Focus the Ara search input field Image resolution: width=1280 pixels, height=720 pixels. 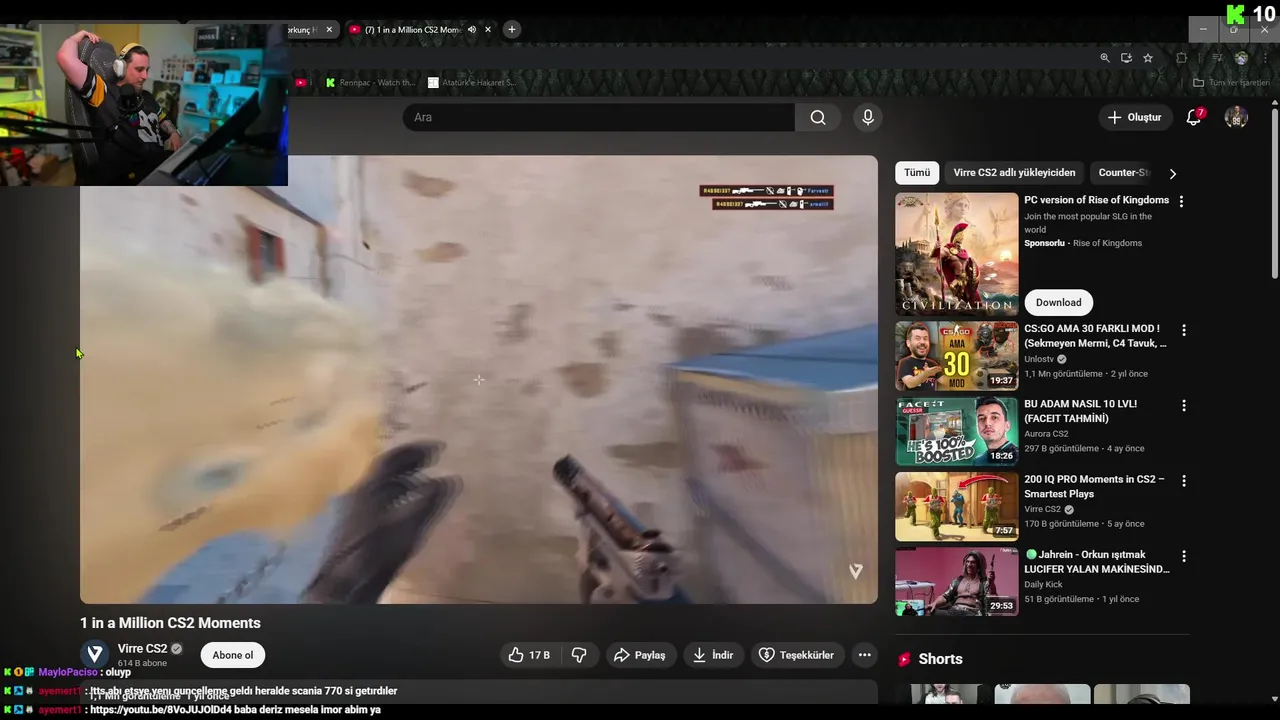point(599,117)
